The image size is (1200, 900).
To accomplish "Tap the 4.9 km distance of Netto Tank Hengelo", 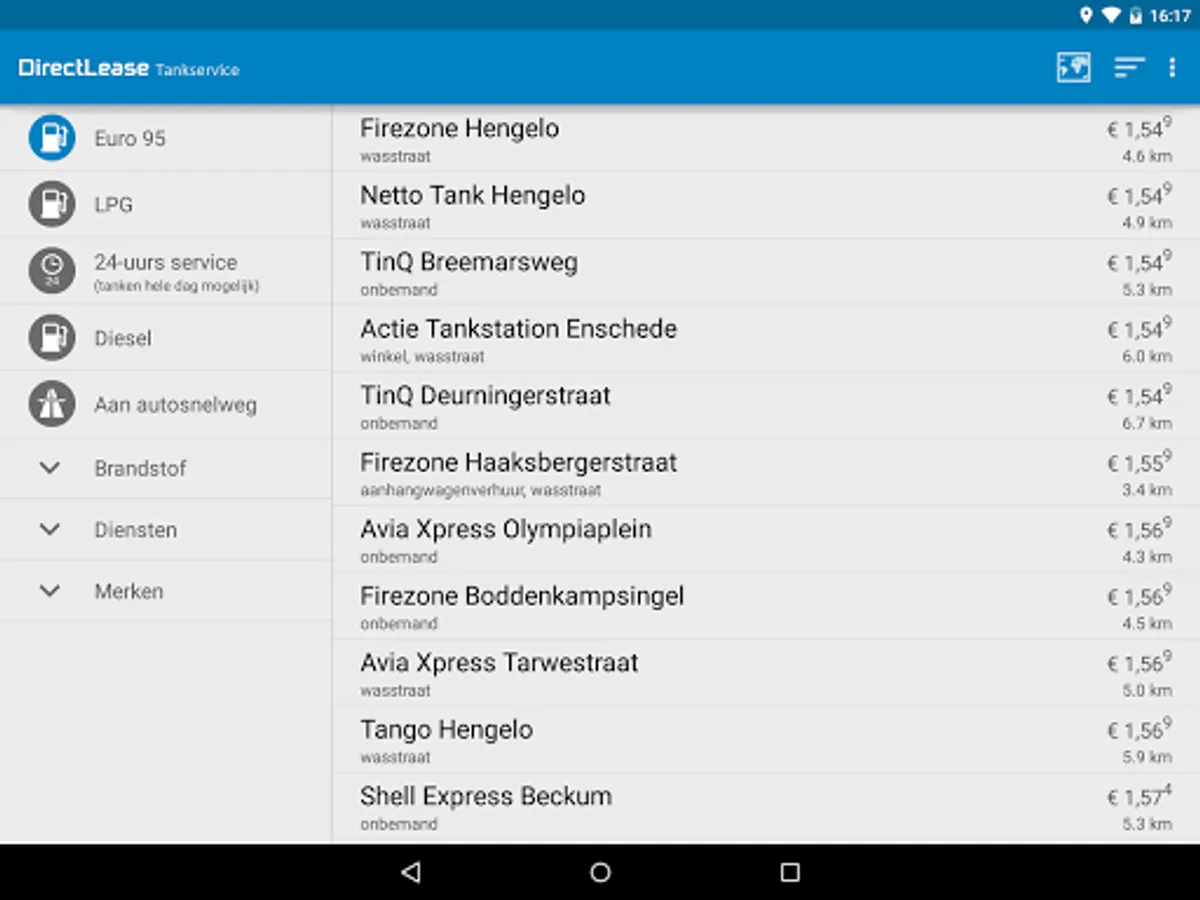I will pos(1147,223).
